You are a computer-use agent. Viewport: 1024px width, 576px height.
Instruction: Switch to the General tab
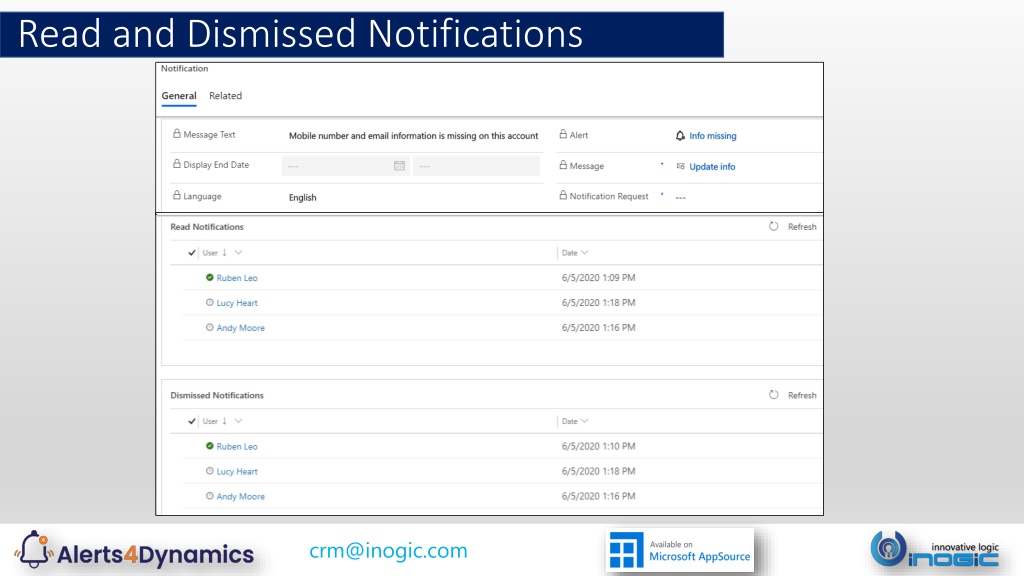pos(179,96)
